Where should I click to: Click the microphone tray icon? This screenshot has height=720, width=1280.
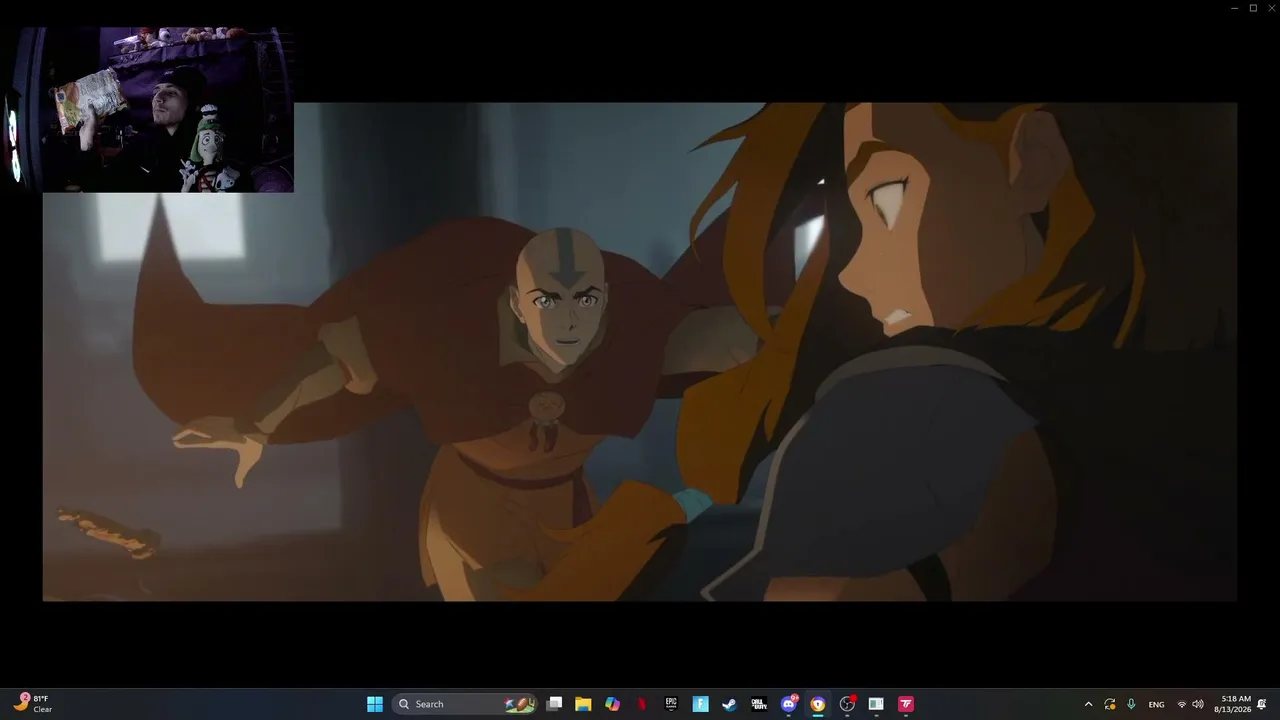(x=1131, y=704)
